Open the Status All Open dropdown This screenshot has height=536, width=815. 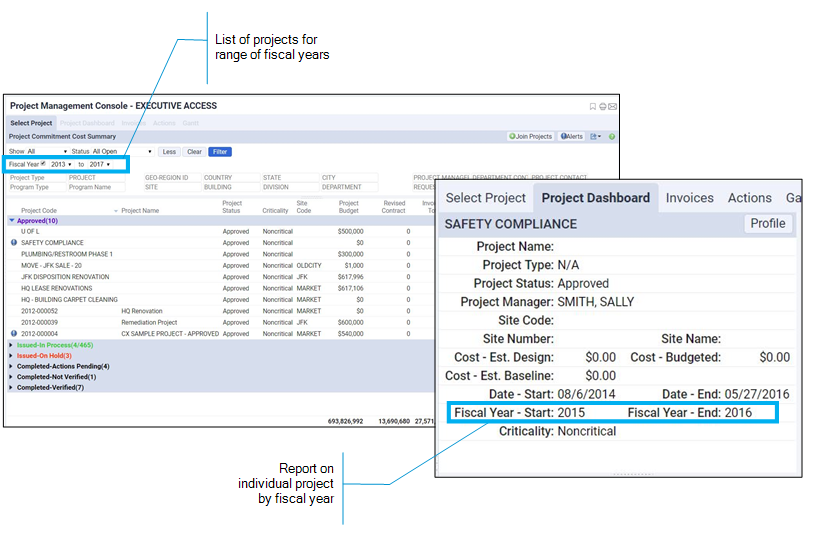(x=122, y=151)
